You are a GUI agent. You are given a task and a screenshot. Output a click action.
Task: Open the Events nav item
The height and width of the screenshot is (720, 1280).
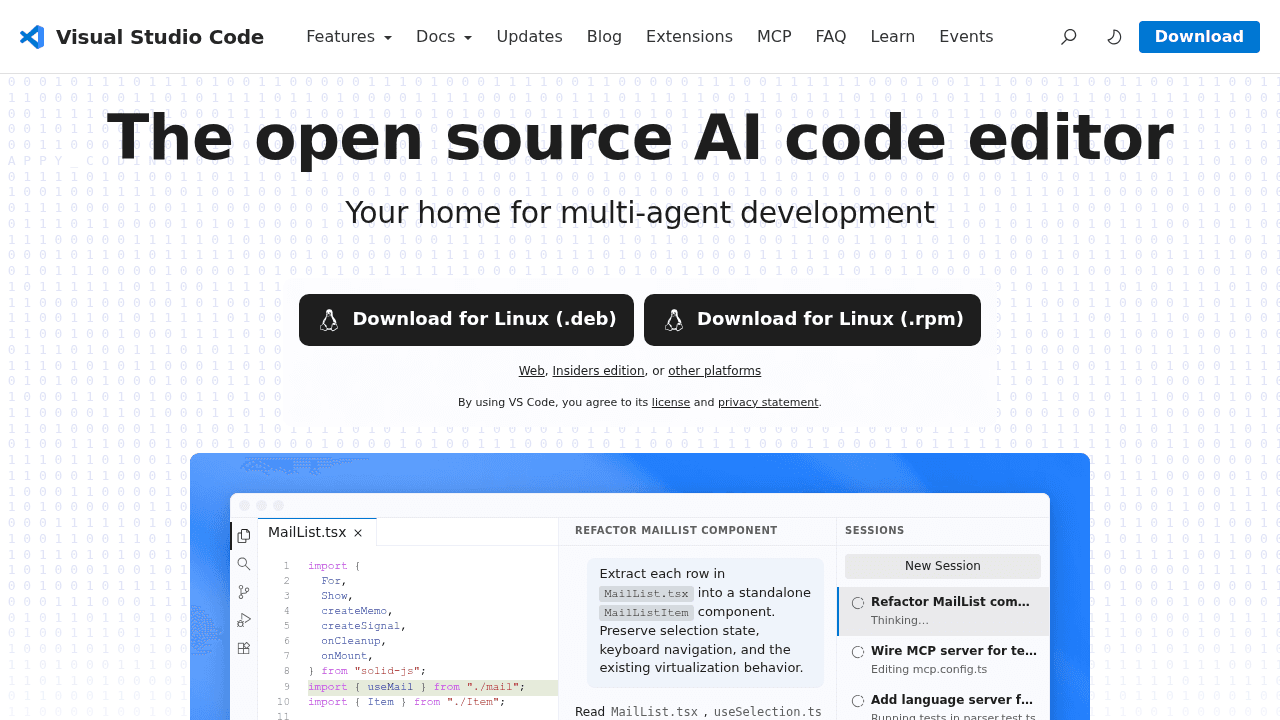pos(966,37)
